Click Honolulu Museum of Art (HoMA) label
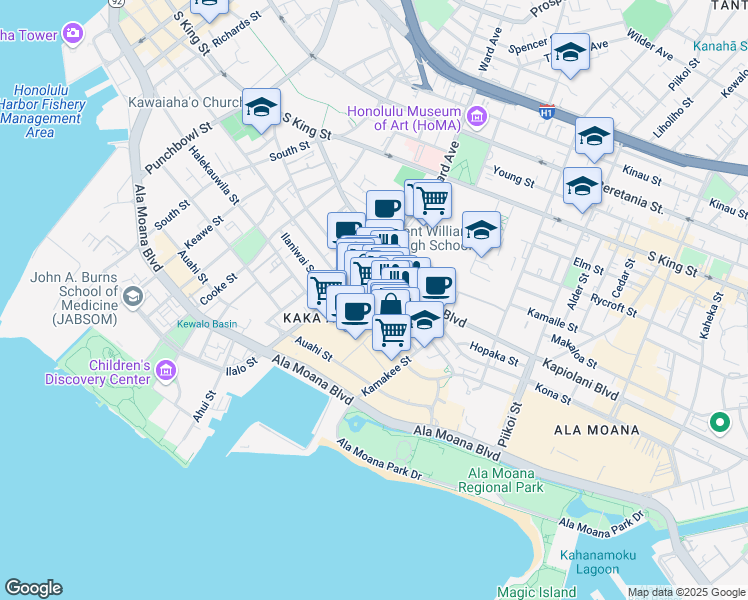The width and height of the screenshot is (748, 600). click(404, 118)
